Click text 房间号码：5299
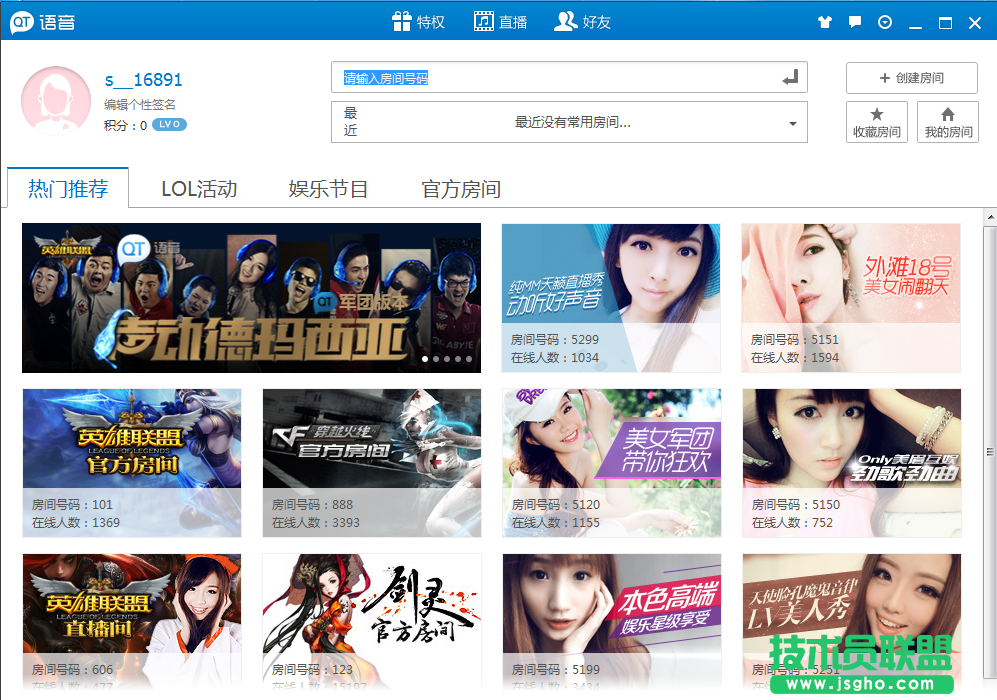The image size is (997, 700). 554,340
